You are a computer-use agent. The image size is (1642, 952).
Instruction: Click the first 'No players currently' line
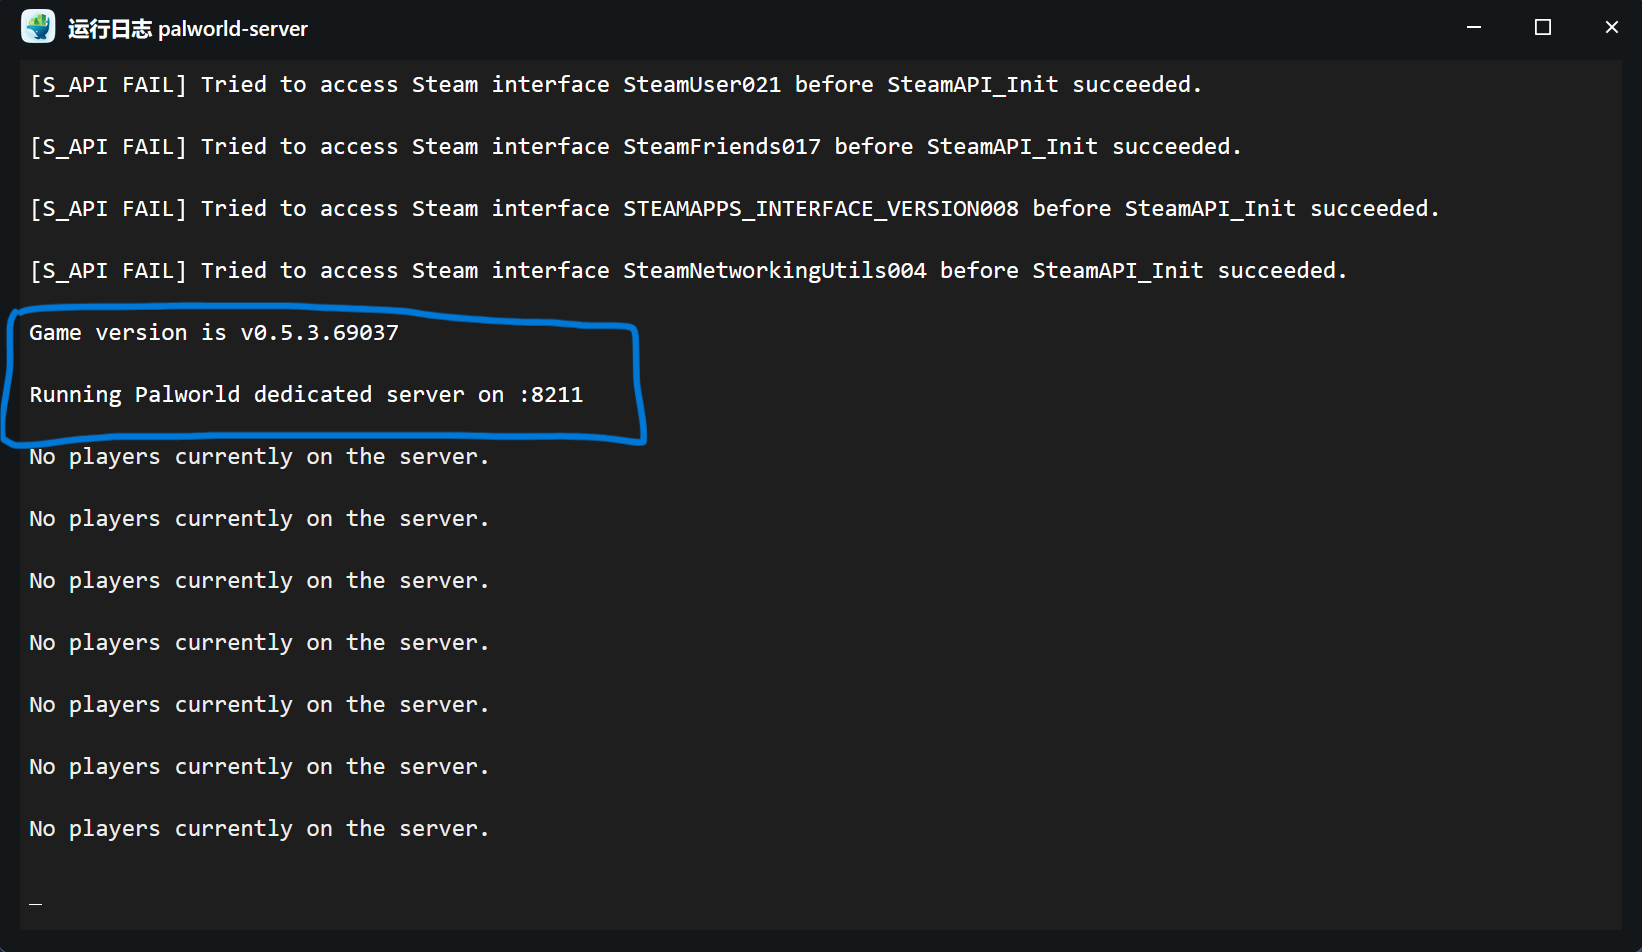(259, 458)
